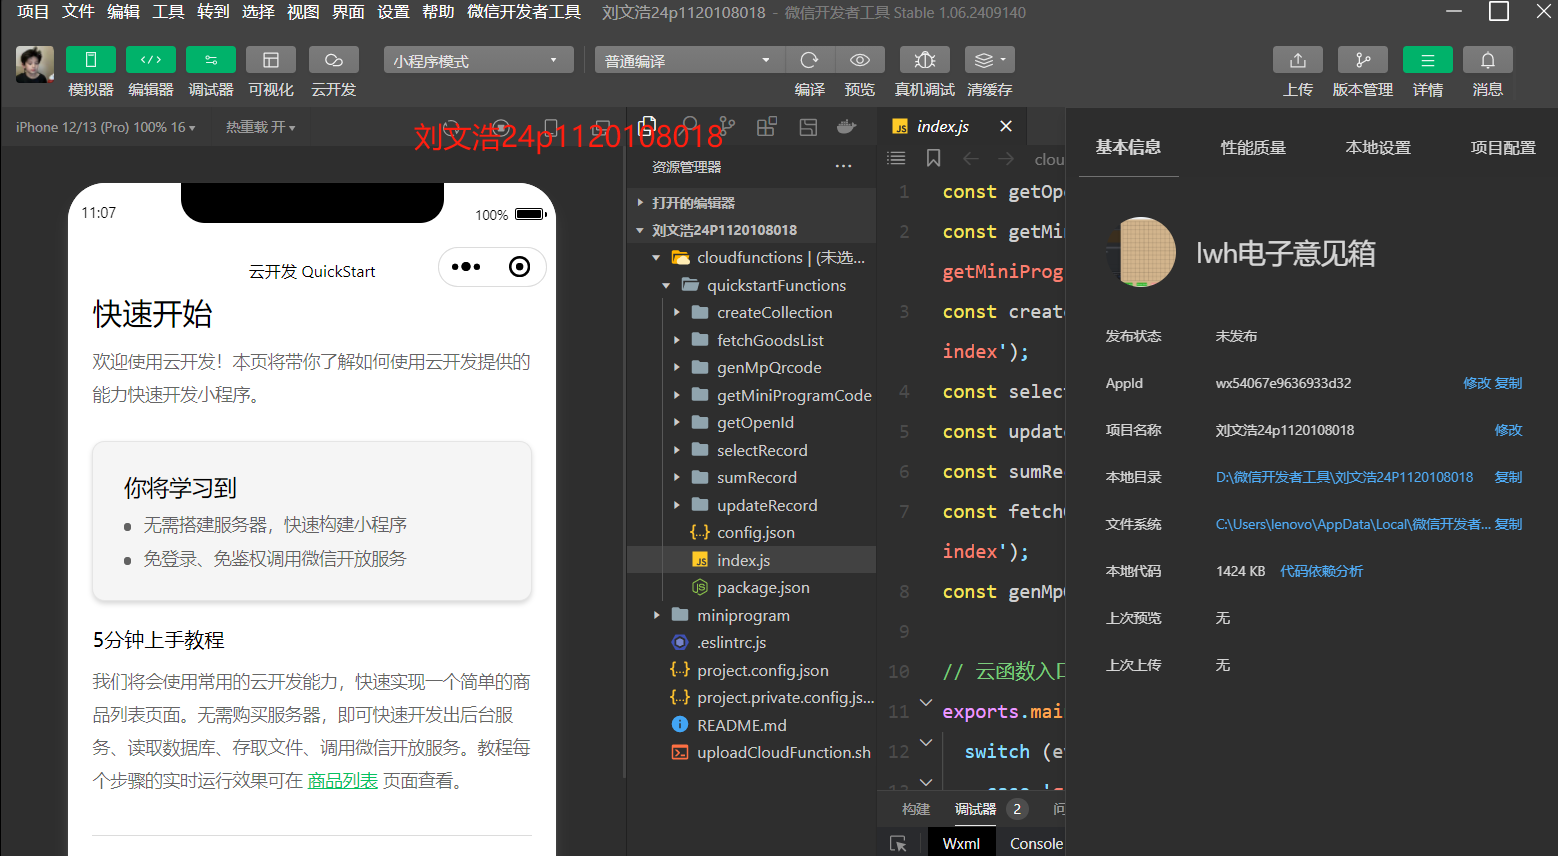The width and height of the screenshot is (1558, 856).
Task: Click the 编译 compile refresh icon
Action: tap(810, 60)
